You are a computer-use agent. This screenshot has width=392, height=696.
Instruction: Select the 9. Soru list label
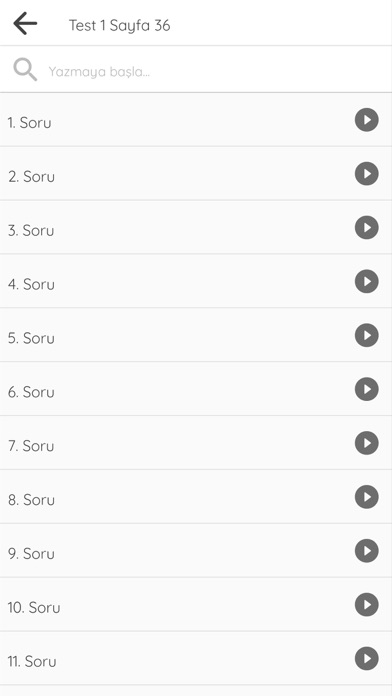31,554
